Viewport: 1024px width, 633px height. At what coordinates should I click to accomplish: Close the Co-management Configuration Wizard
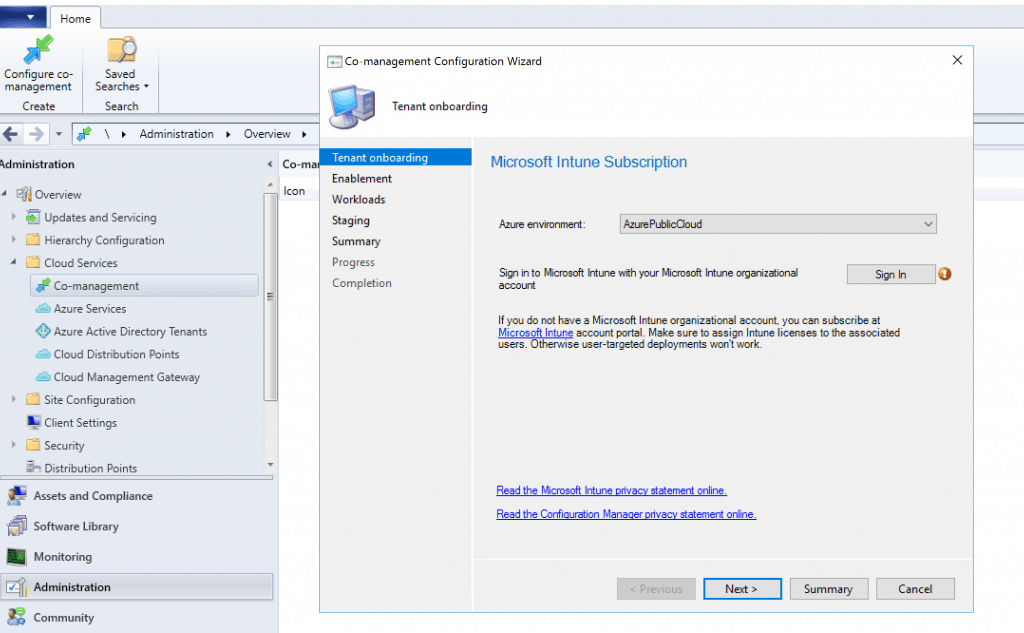point(957,60)
